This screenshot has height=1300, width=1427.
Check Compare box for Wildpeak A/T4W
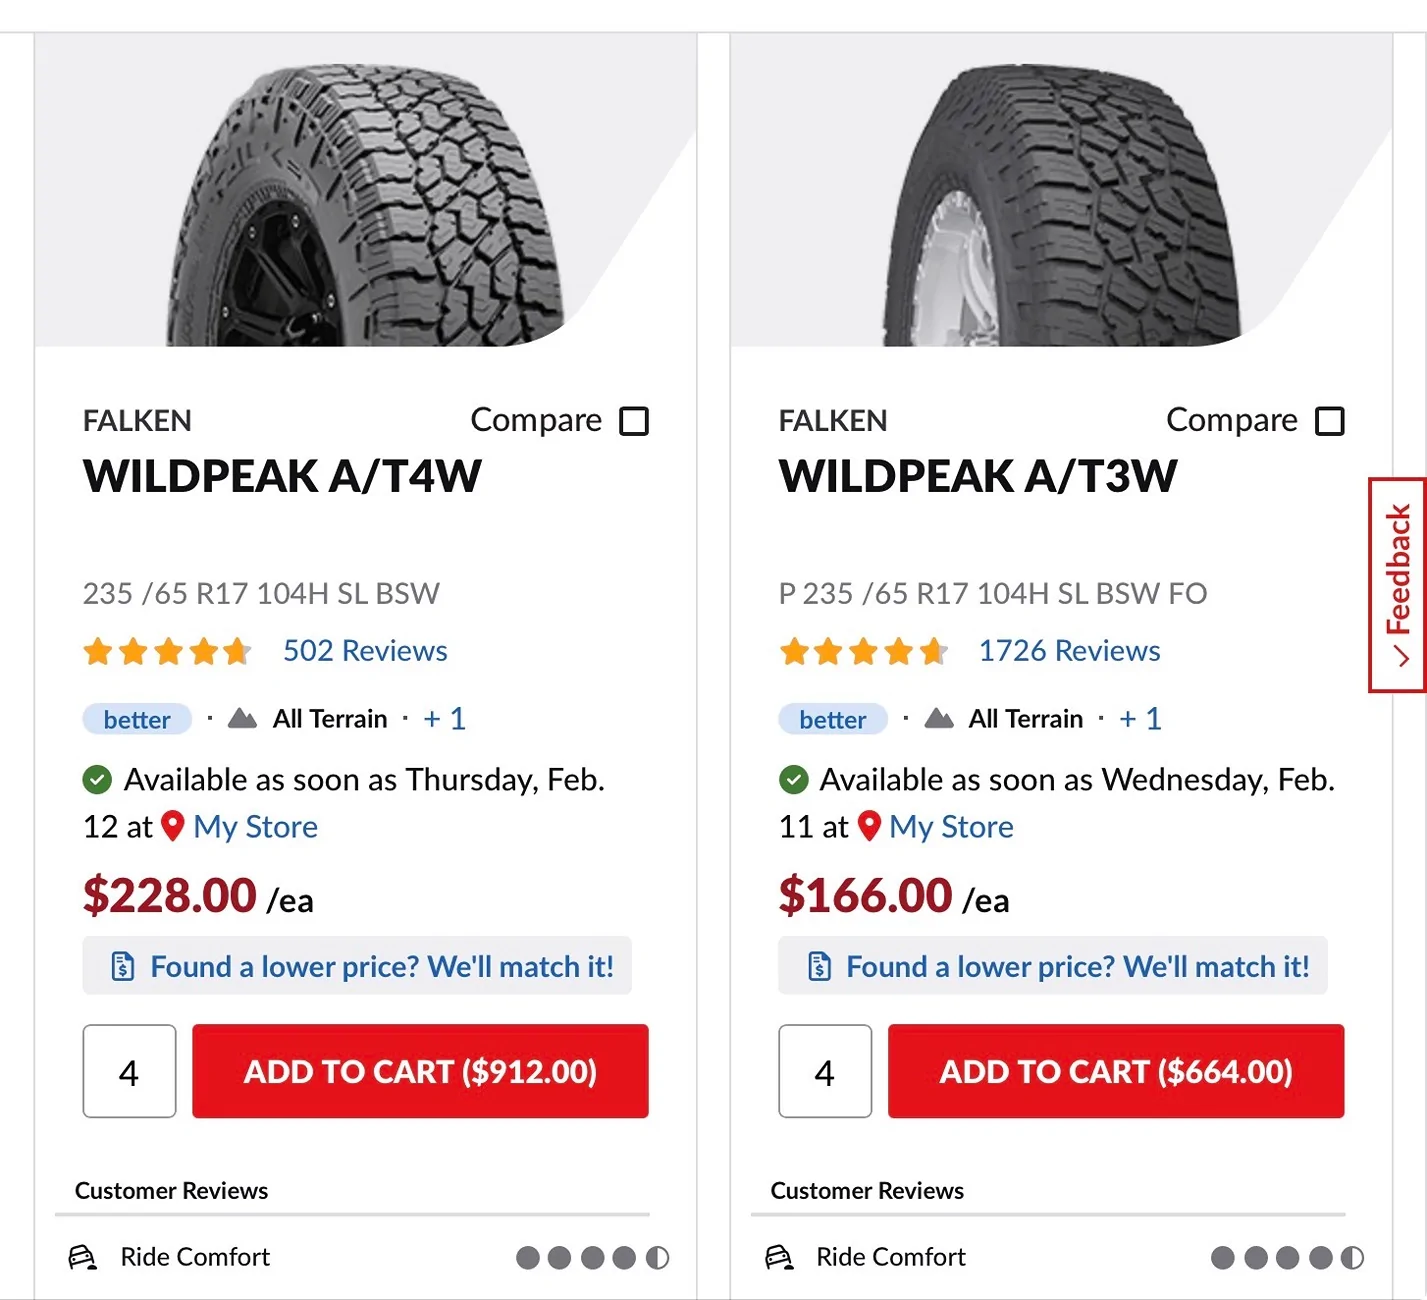(x=634, y=421)
